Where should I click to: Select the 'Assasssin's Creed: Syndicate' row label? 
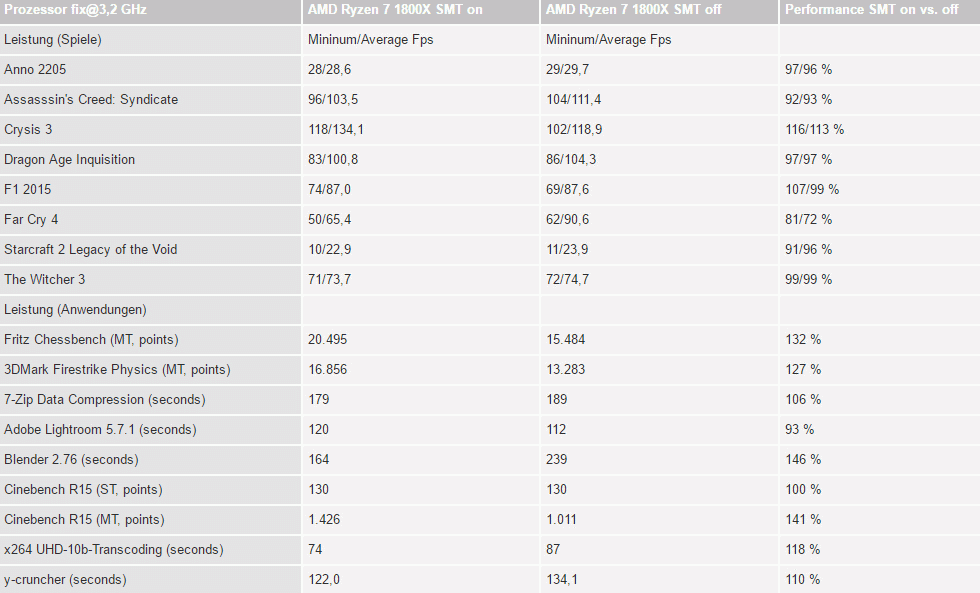pos(91,99)
